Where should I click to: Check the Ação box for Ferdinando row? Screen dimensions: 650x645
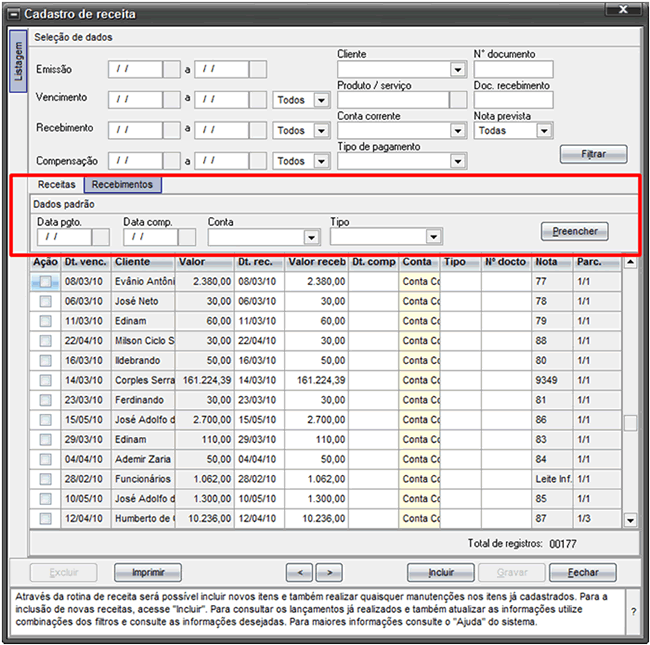click(45, 400)
